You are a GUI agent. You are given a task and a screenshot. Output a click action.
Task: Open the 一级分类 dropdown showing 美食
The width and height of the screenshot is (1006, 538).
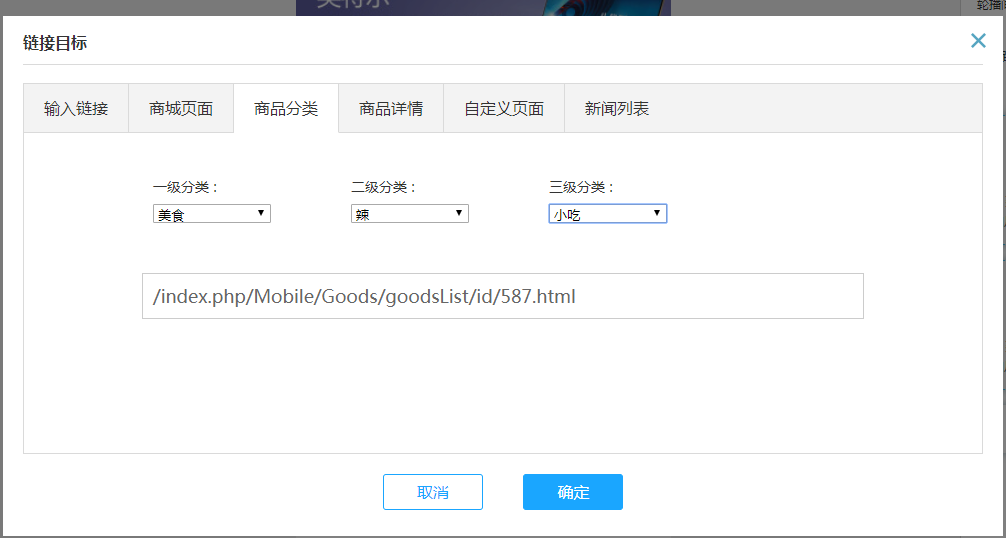[212, 214]
